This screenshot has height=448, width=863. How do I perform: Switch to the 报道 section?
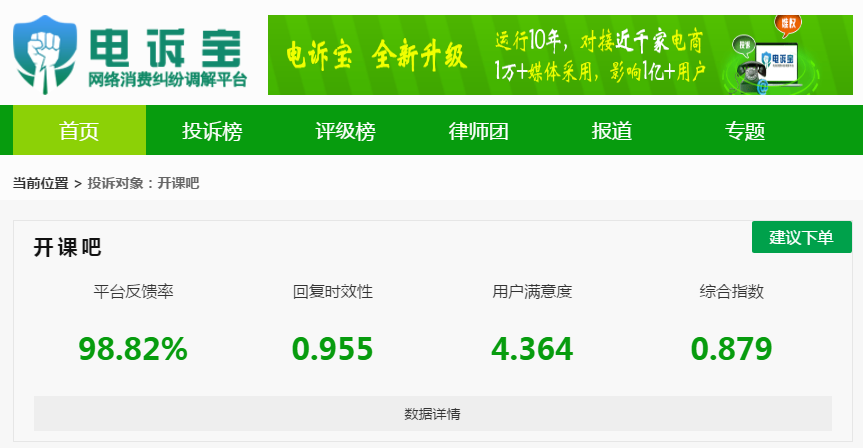(612, 130)
